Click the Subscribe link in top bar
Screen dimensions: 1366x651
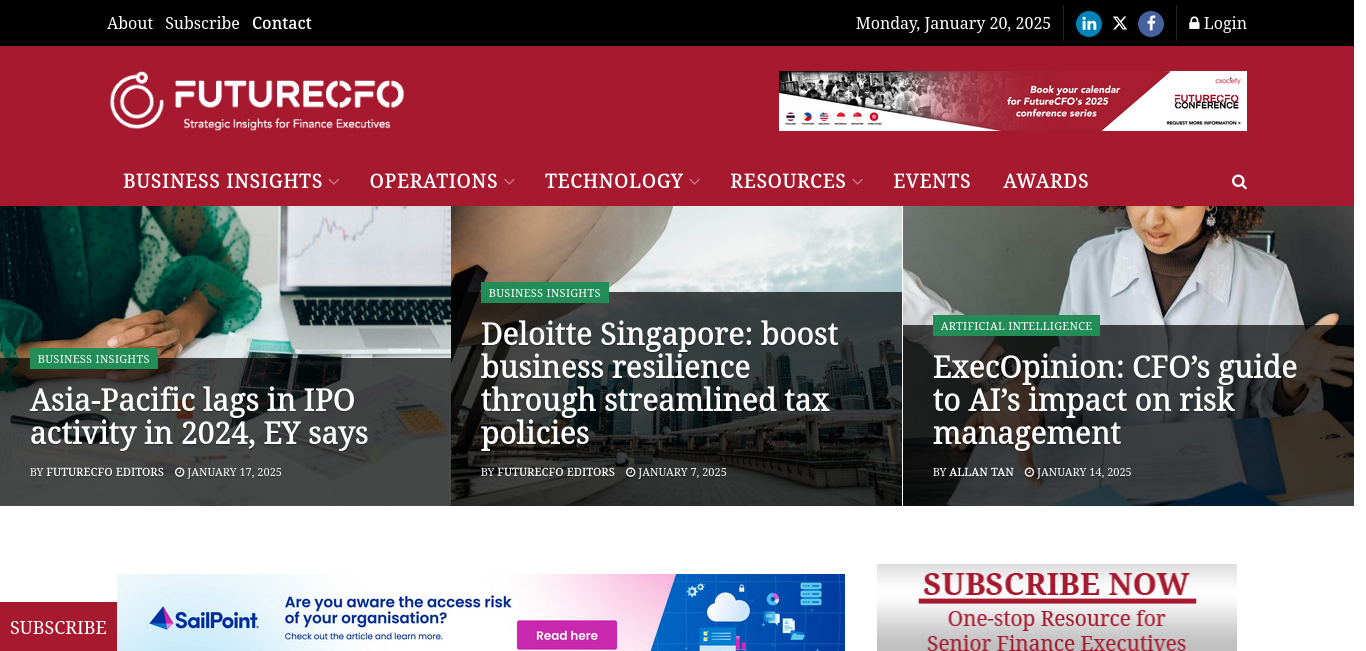[x=202, y=23]
